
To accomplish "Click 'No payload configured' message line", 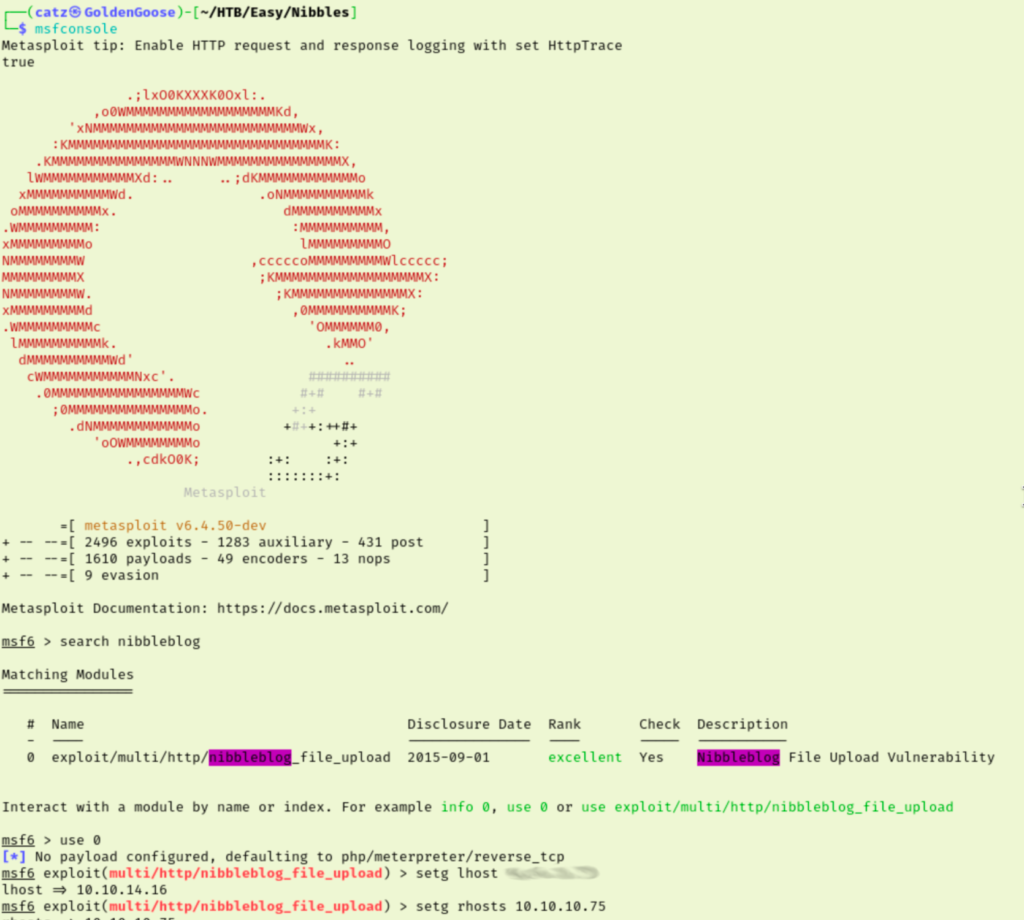I will point(300,857).
